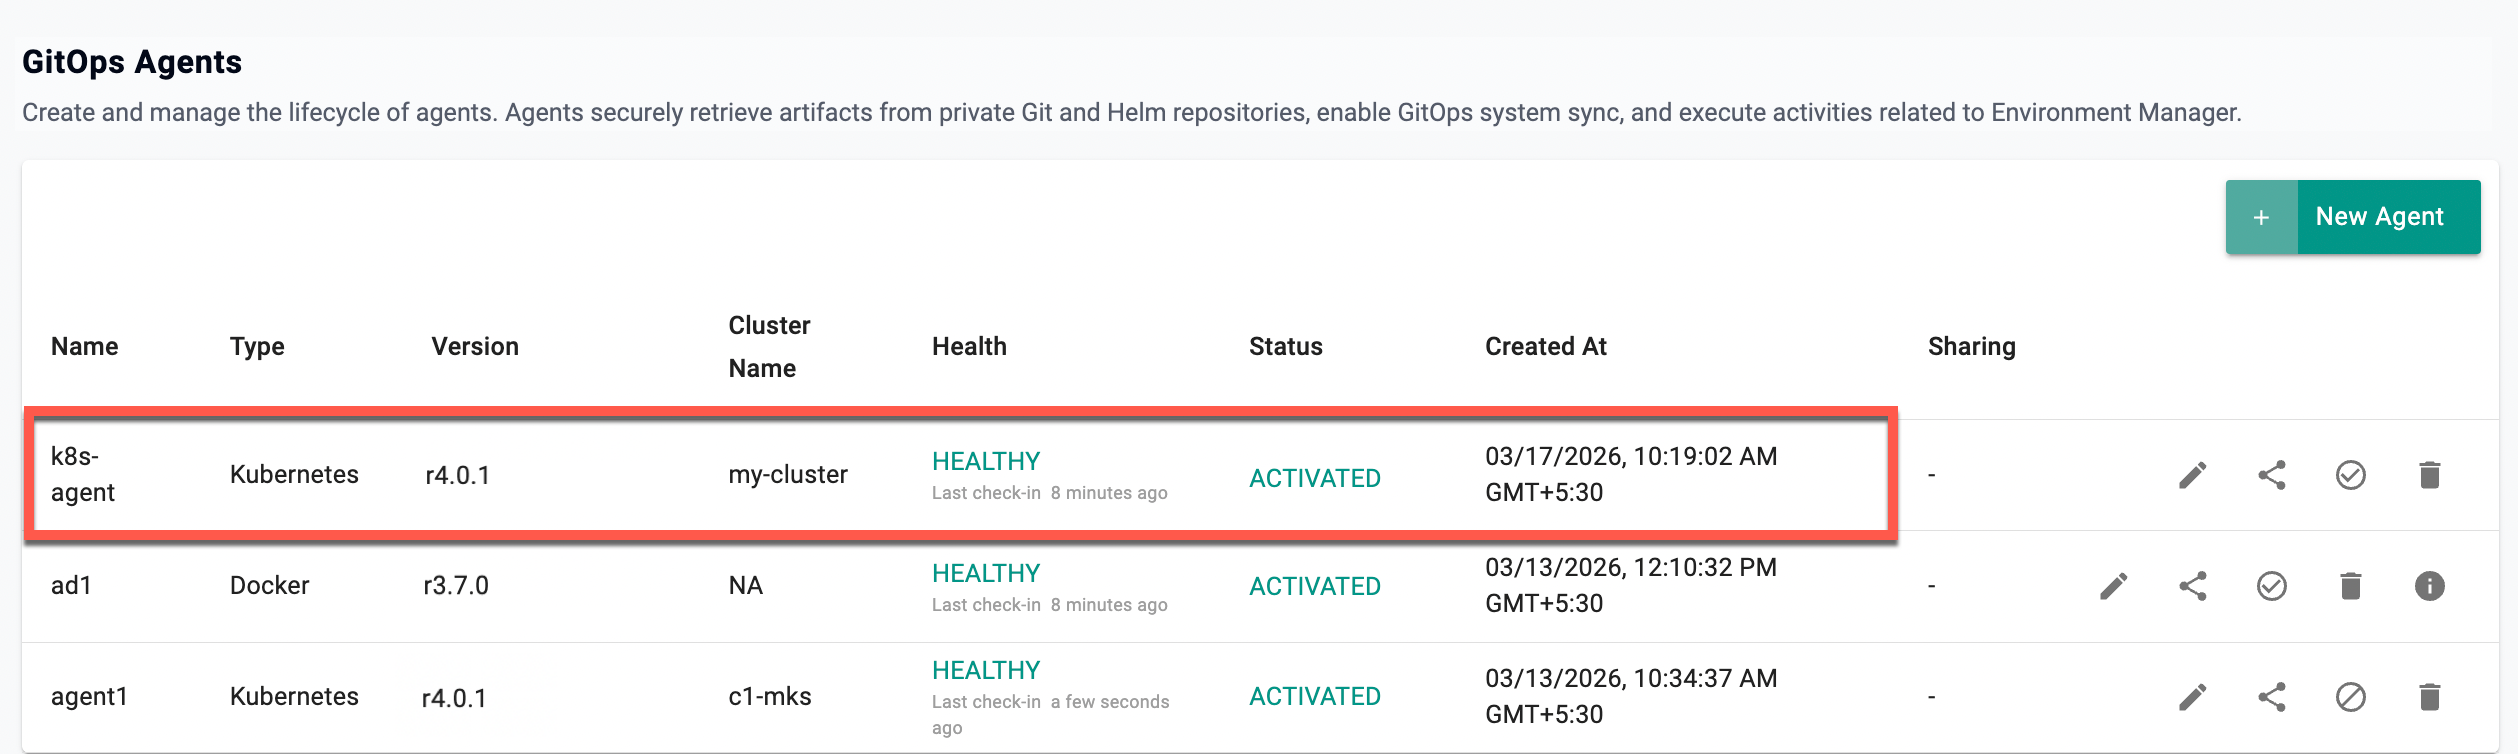2518x754 pixels.
Task: Edit the agent1 row with pencil icon
Action: point(2192,697)
